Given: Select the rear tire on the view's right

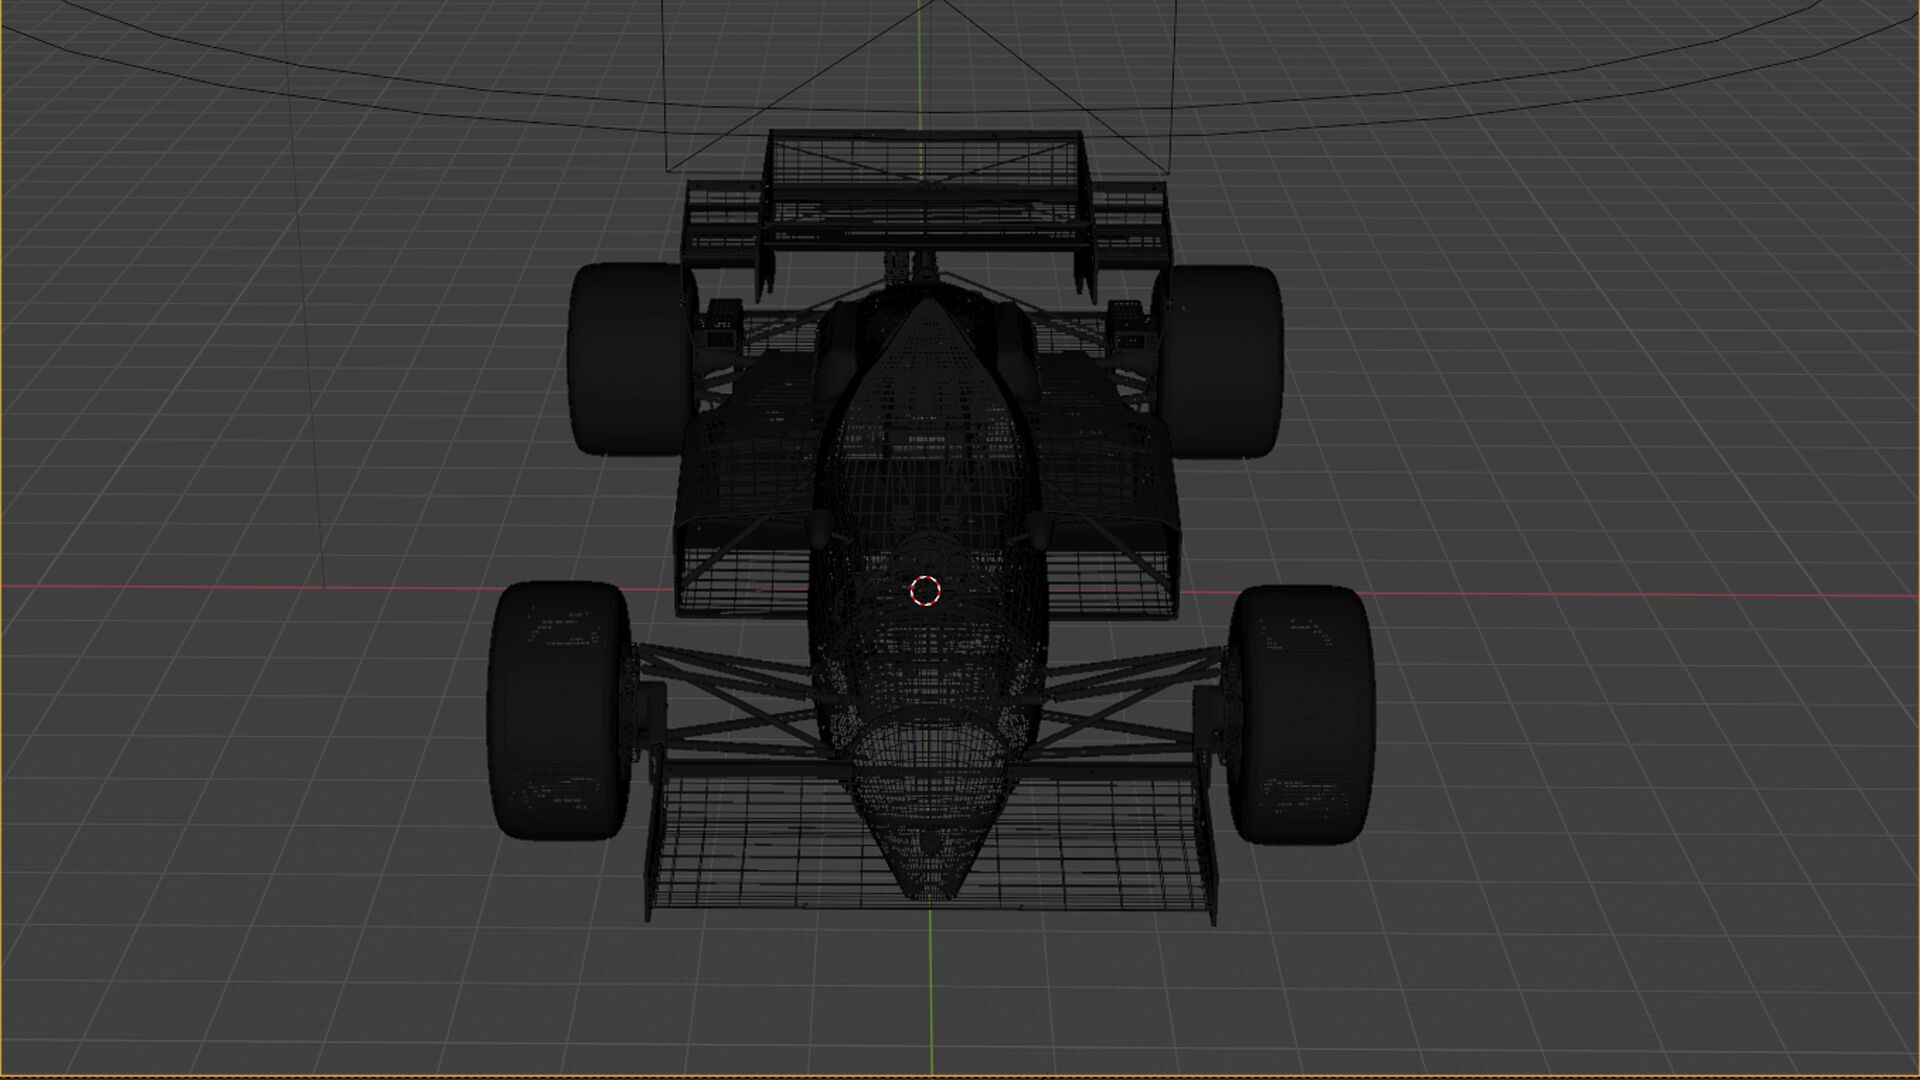Looking at the screenshot, I should [1222, 362].
